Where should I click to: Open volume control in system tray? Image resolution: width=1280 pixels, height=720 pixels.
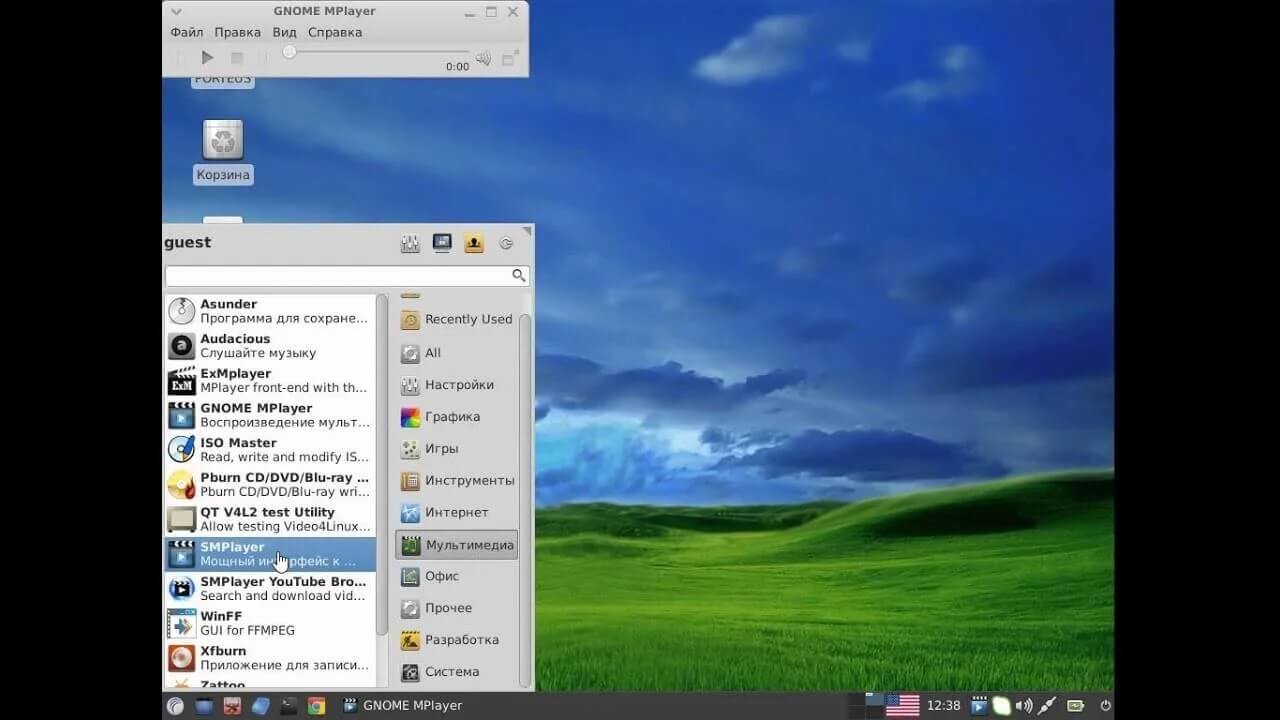tap(1025, 706)
